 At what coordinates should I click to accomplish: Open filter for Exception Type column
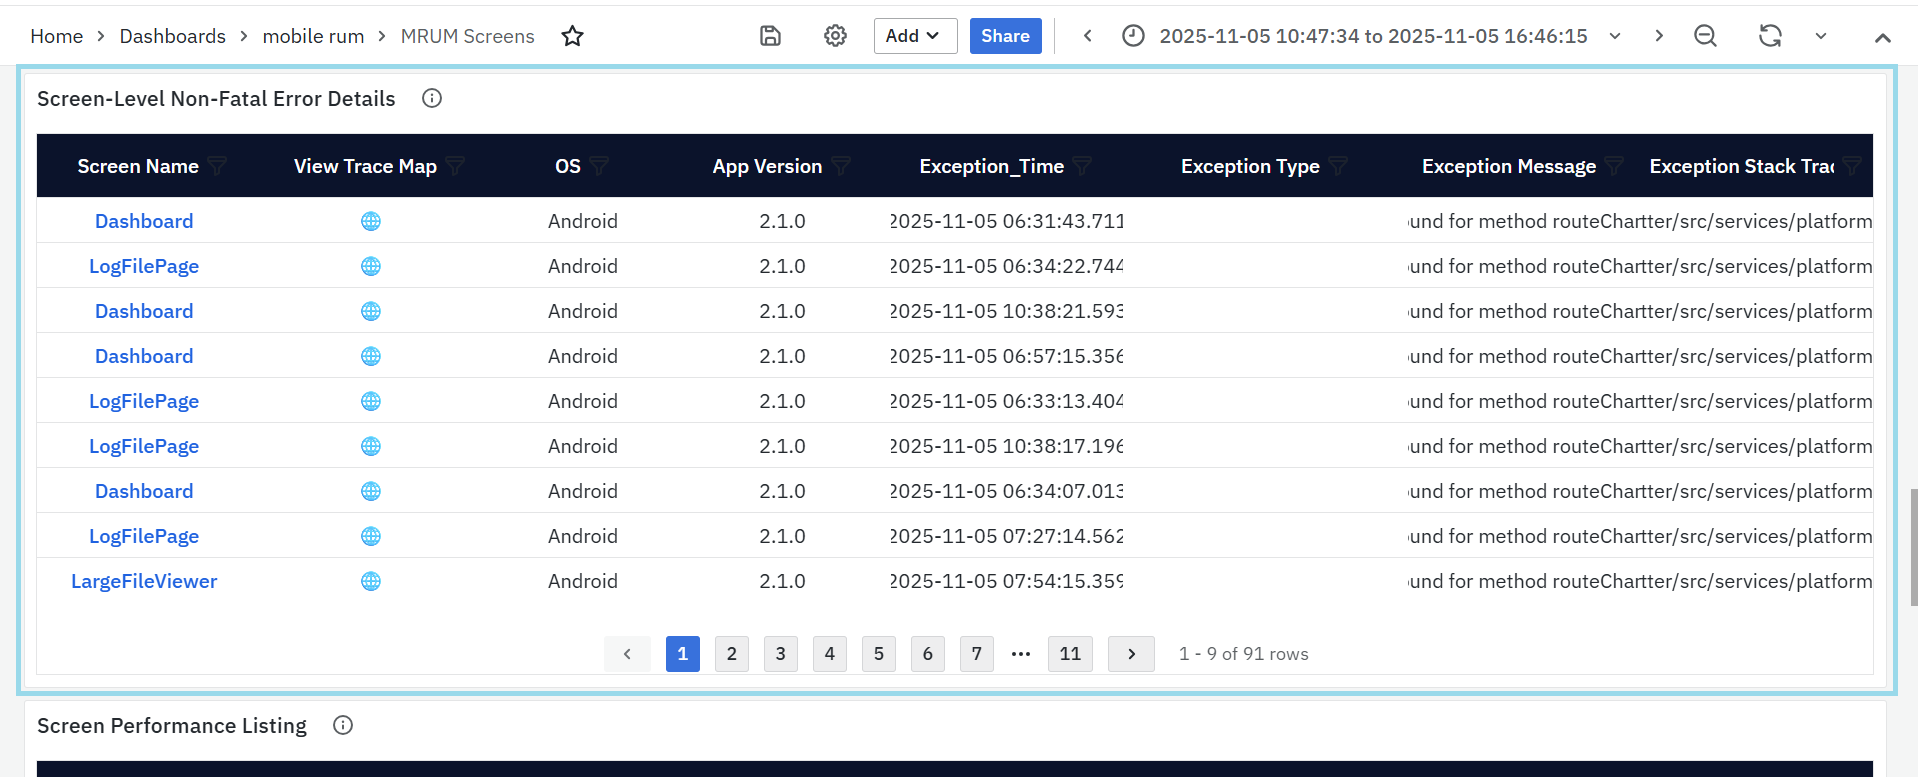[1339, 166]
